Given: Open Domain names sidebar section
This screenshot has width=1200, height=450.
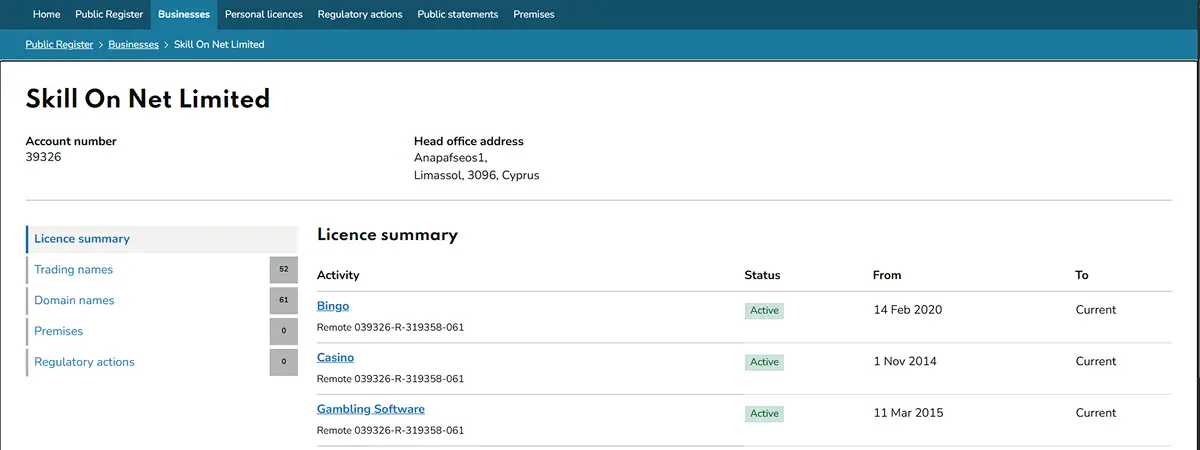Looking at the screenshot, I should pos(74,300).
